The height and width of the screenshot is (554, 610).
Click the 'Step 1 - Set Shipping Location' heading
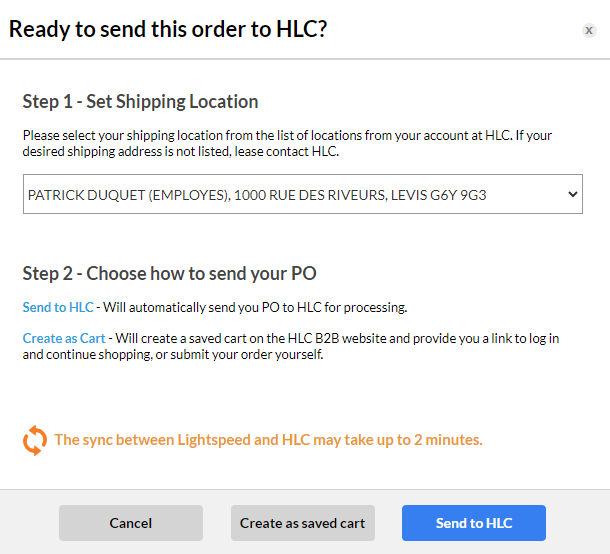tap(140, 101)
